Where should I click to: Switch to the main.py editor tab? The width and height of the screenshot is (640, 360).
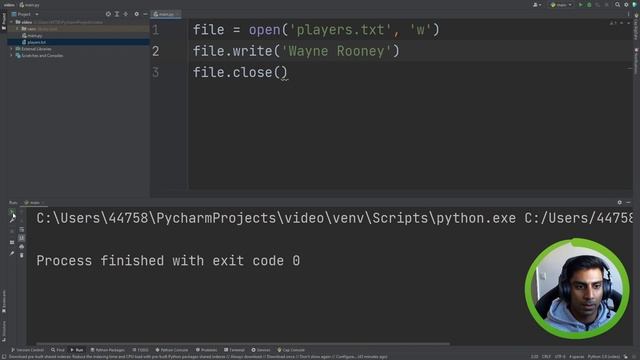tap(166, 14)
